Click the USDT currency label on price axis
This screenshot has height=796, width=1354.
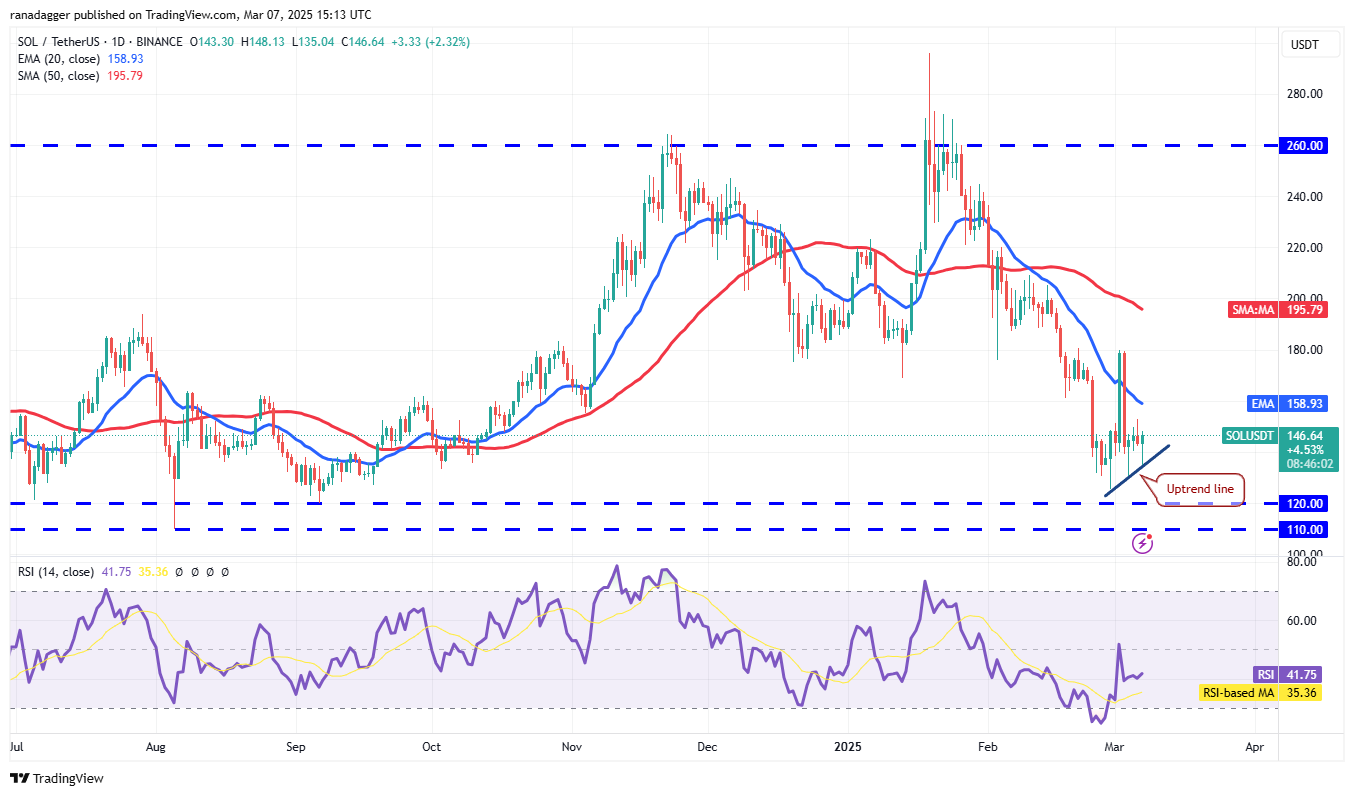point(1305,45)
